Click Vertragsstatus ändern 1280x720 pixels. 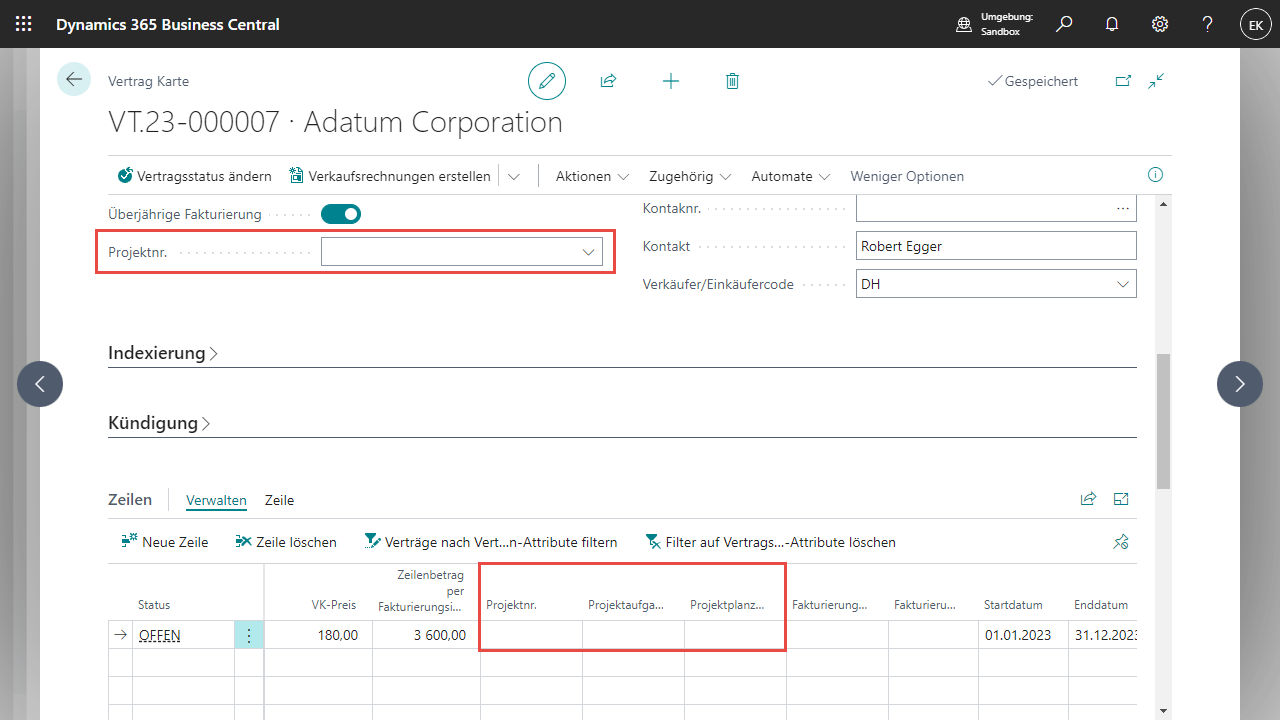(195, 176)
